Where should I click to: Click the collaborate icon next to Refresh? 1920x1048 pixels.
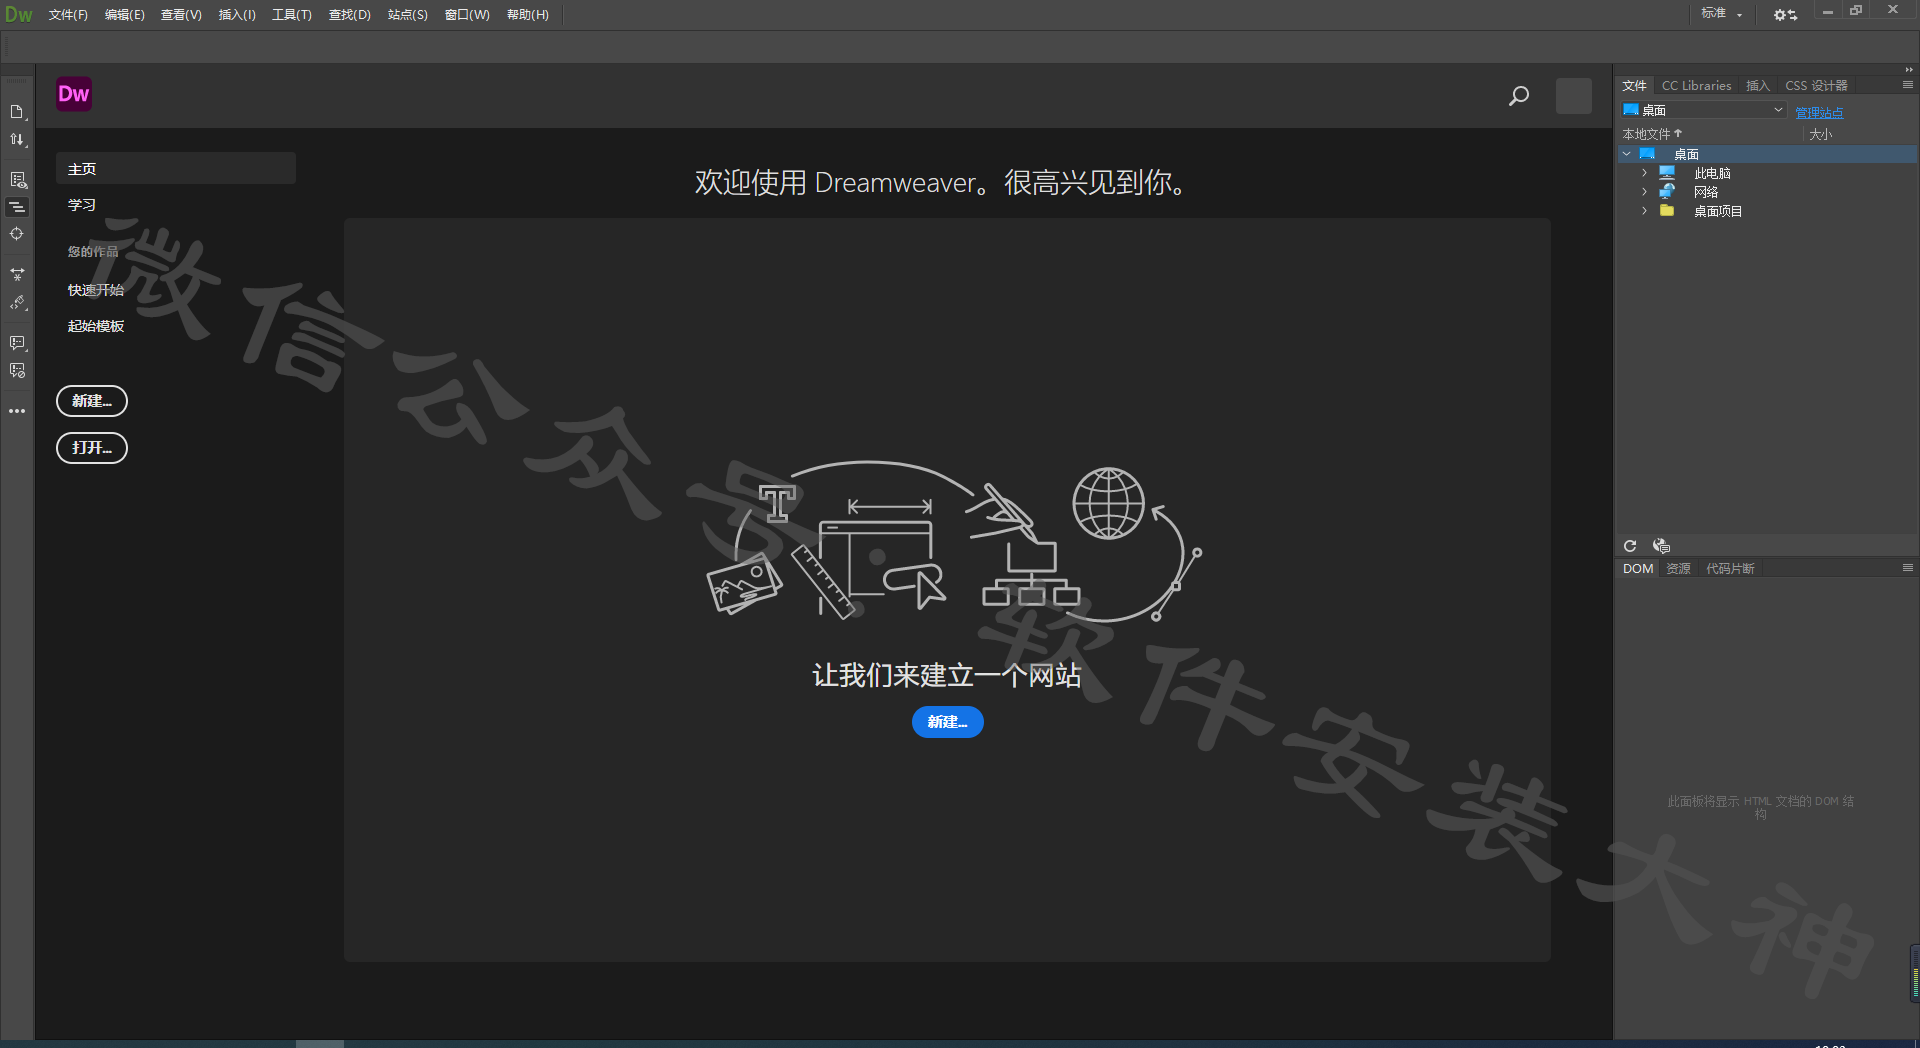point(1661,546)
